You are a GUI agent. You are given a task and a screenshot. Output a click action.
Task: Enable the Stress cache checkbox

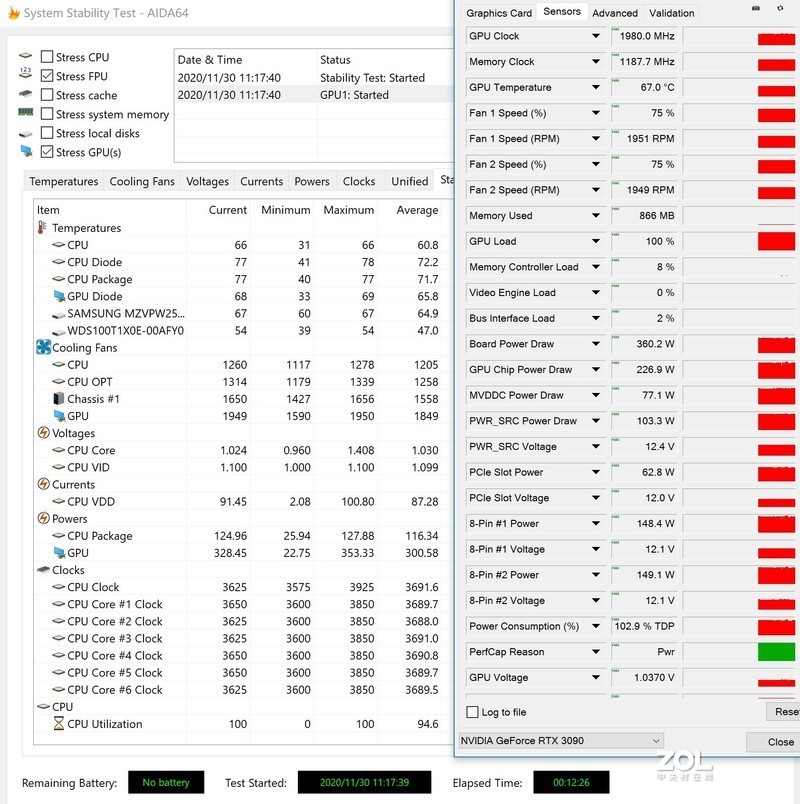(47, 94)
